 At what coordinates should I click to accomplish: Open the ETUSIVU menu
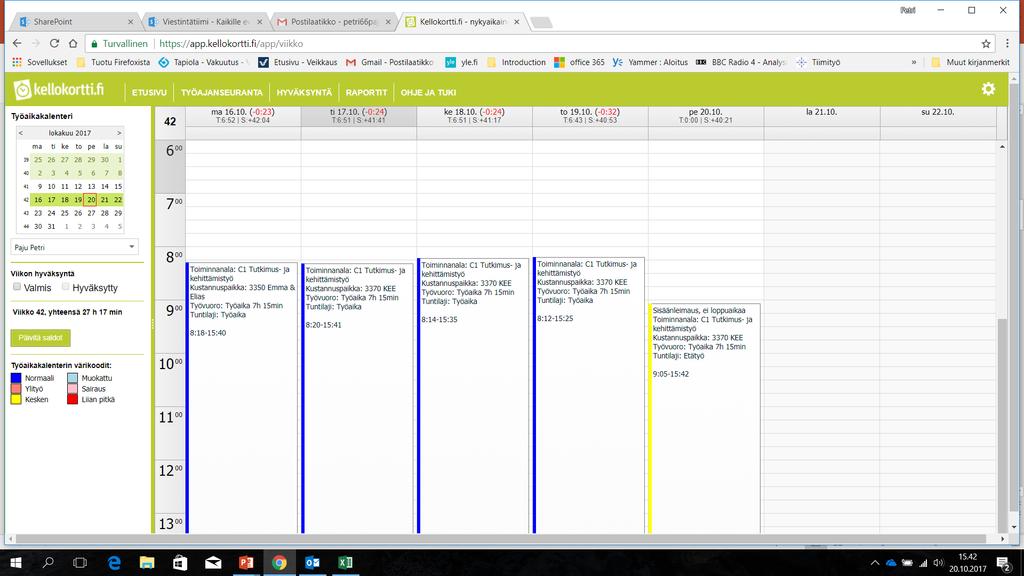pos(149,93)
